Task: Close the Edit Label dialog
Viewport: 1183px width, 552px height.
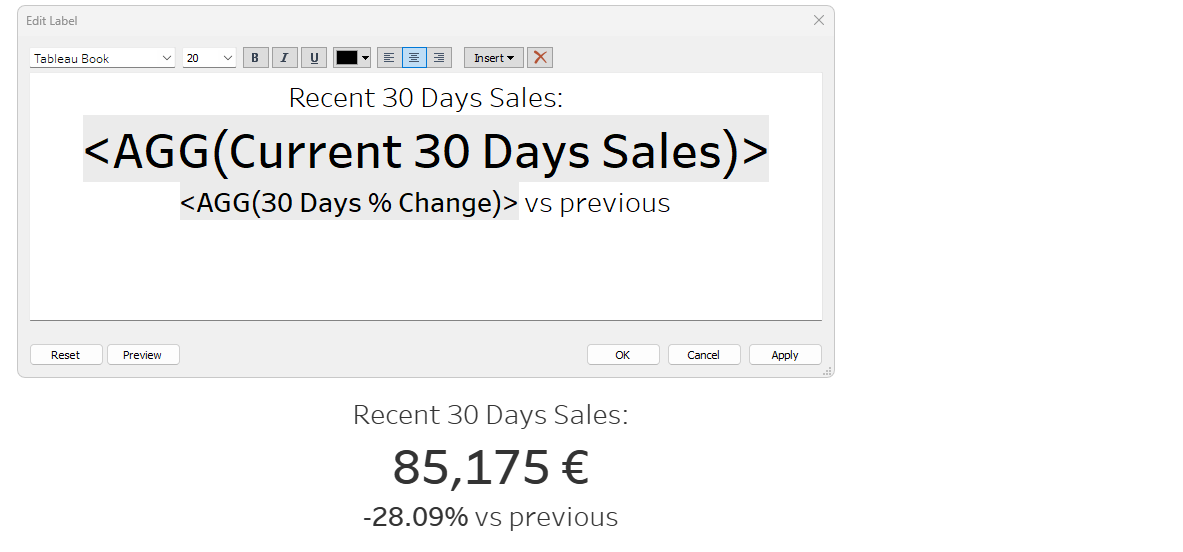Action: click(819, 20)
